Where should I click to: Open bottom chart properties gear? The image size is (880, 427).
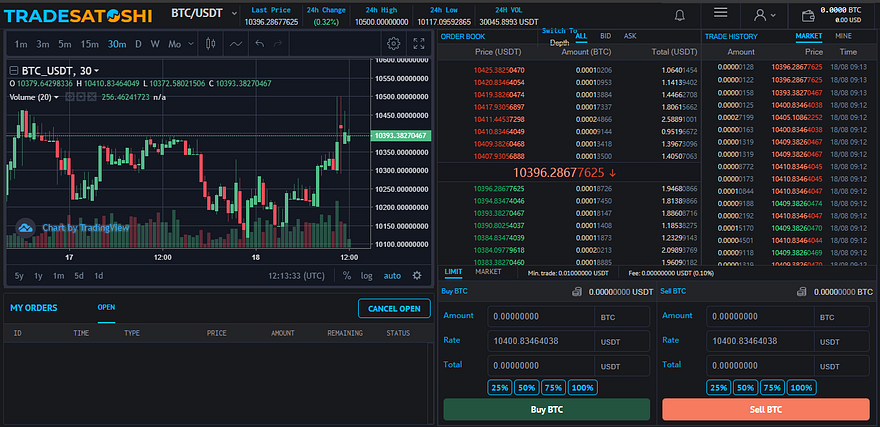tap(417, 276)
